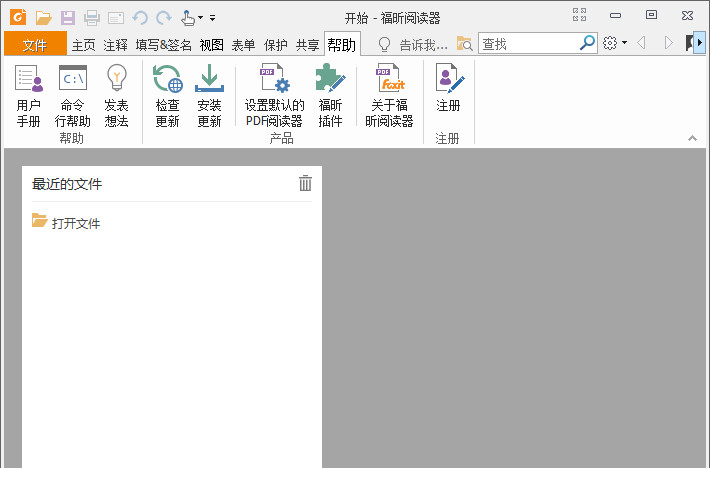710x486 pixels.
Task: Click 打开文件 to open a file
Action: (x=66, y=222)
